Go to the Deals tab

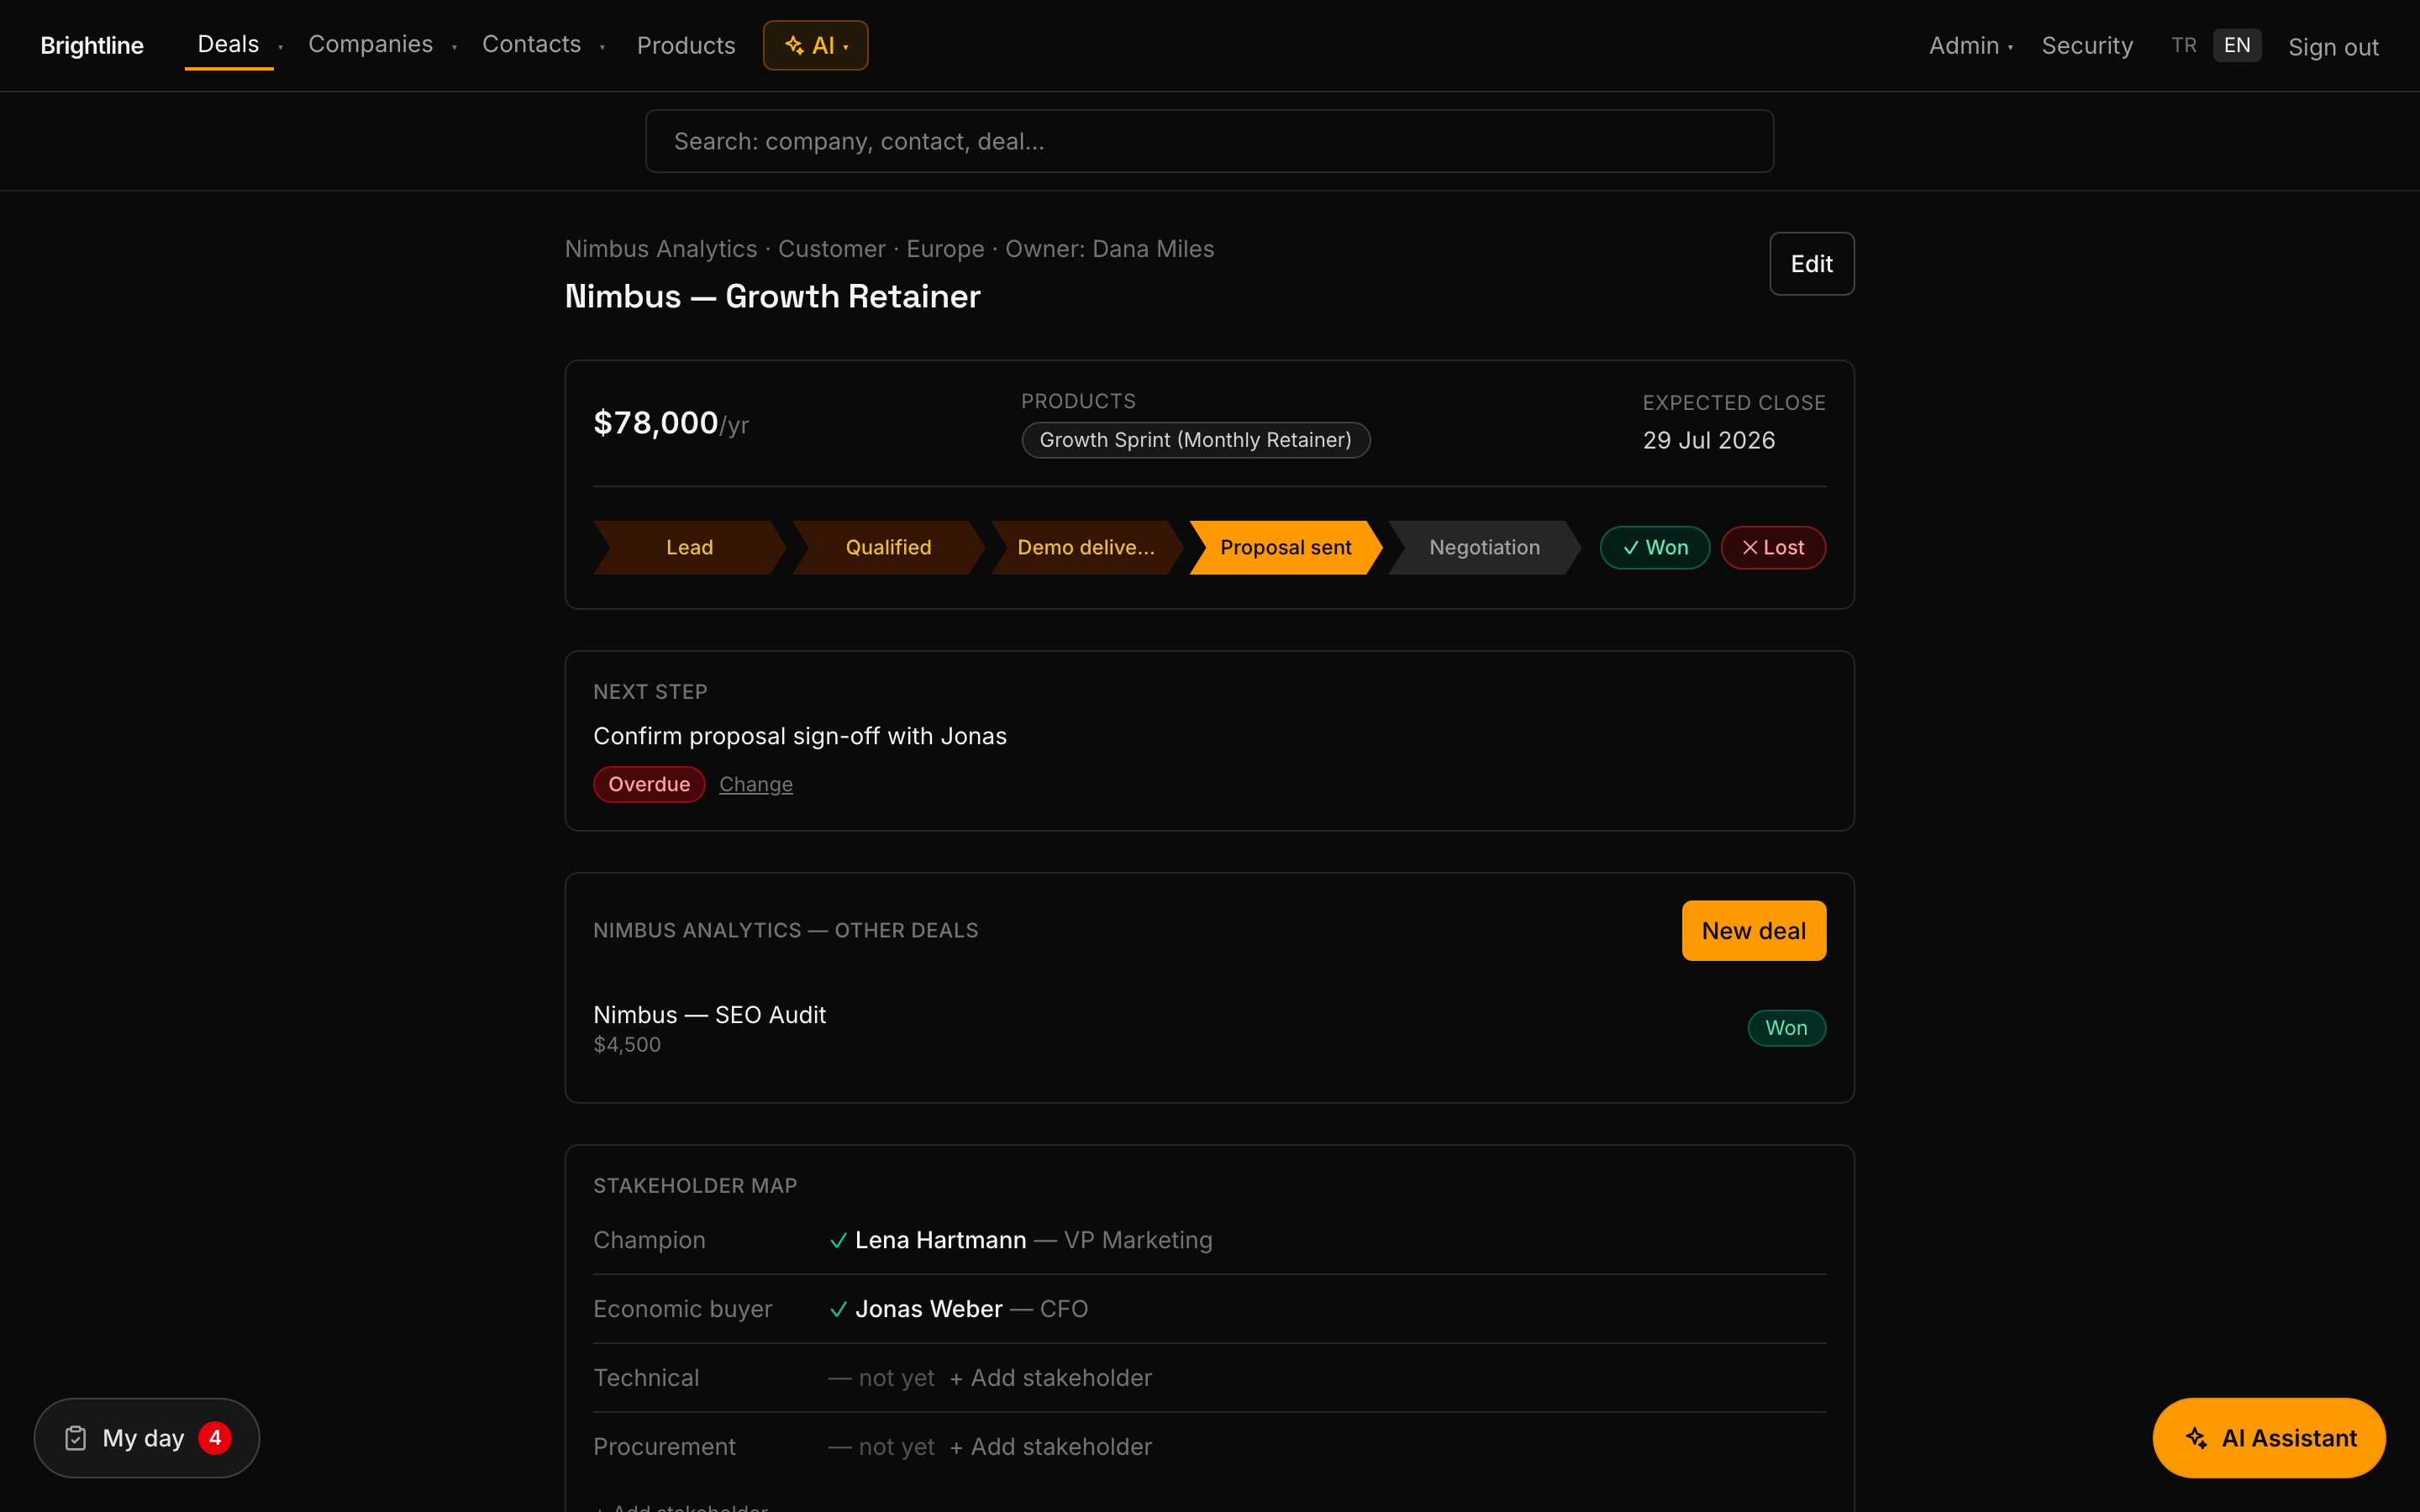(228, 44)
